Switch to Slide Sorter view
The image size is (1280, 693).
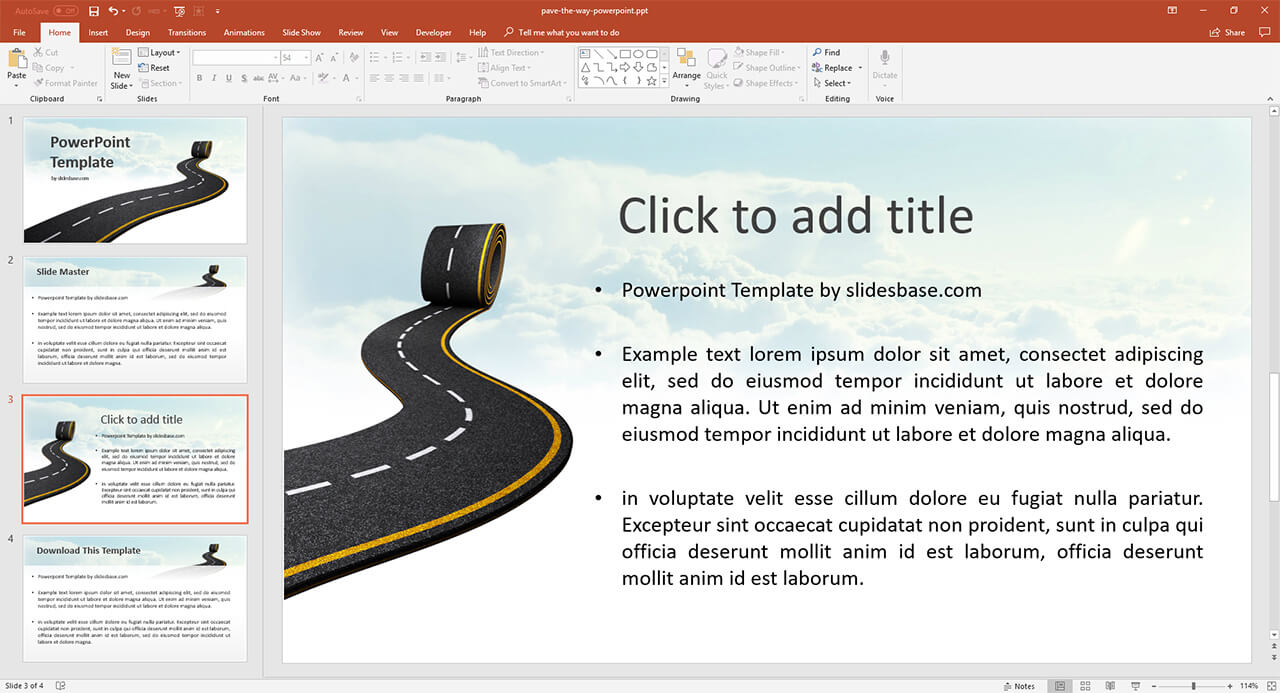(x=1084, y=686)
